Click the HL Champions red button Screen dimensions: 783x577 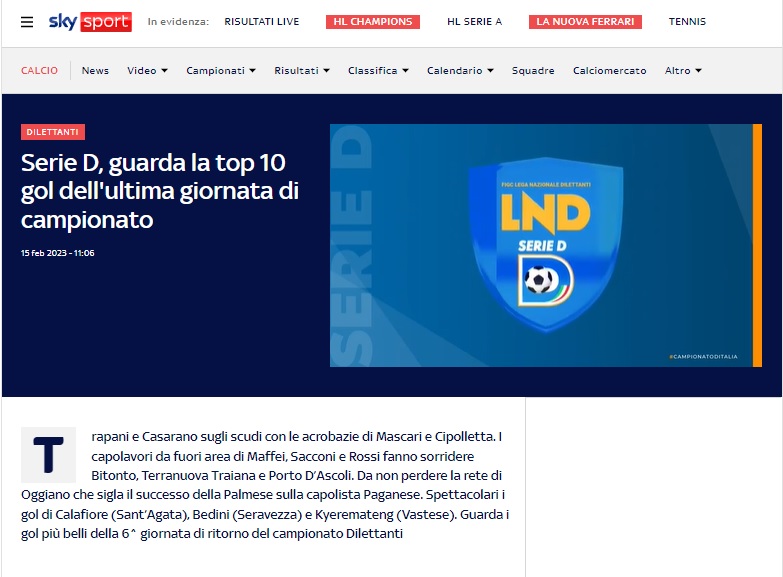372,22
